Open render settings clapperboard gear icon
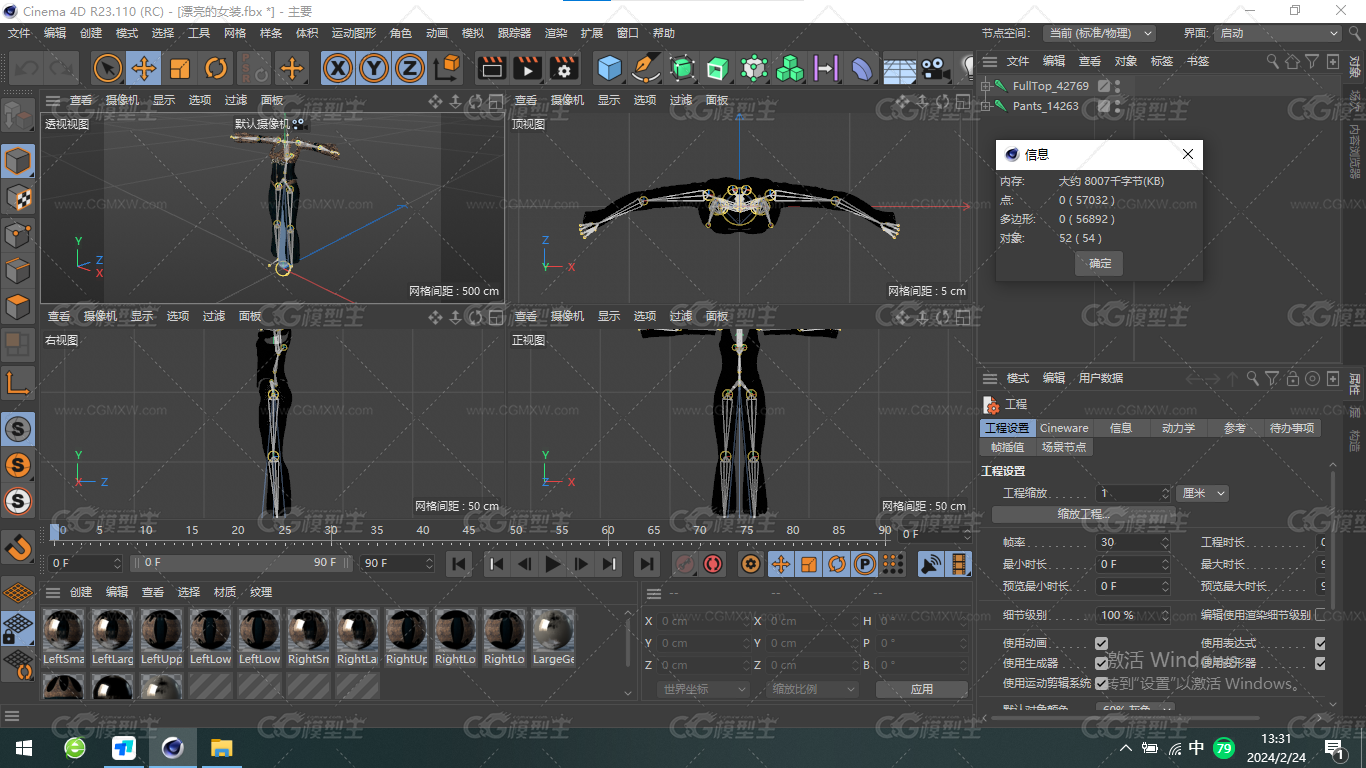Viewport: 1366px width, 768px height. click(x=564, y=68)
